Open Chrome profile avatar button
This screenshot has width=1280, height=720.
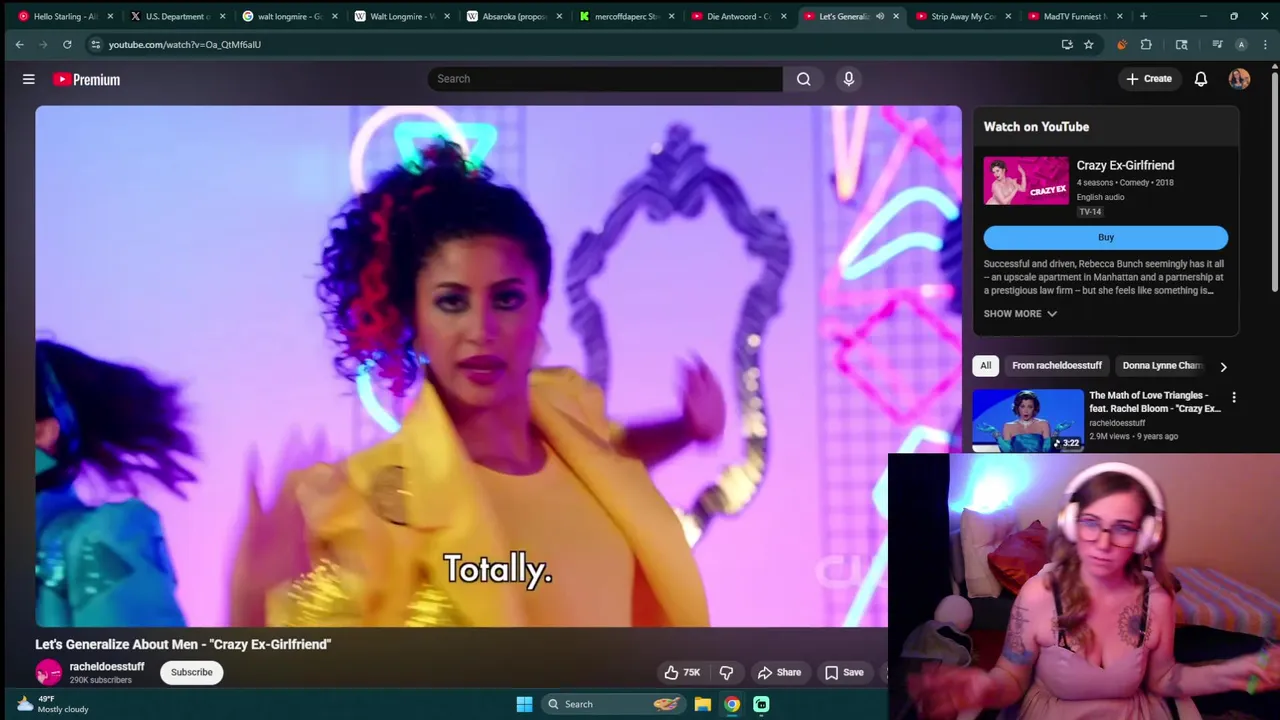click(1241, 44)
